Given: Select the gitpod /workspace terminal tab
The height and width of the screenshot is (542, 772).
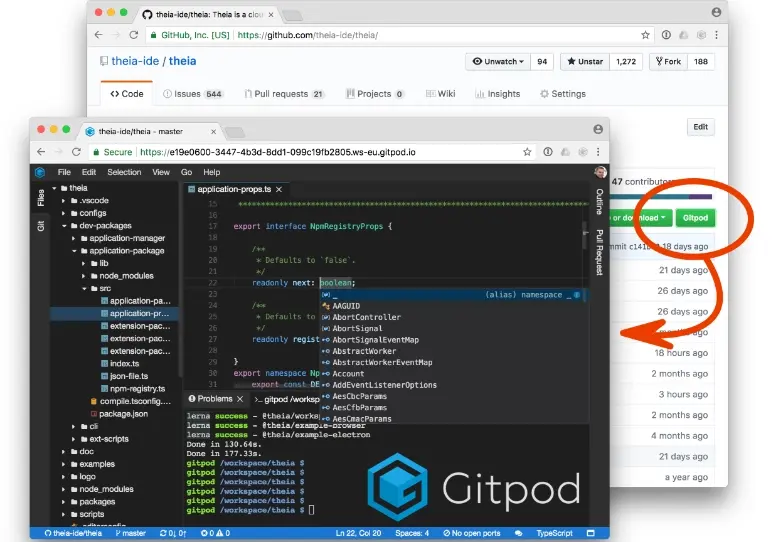Looking at the screenshot, I should [x=287, y=399].
